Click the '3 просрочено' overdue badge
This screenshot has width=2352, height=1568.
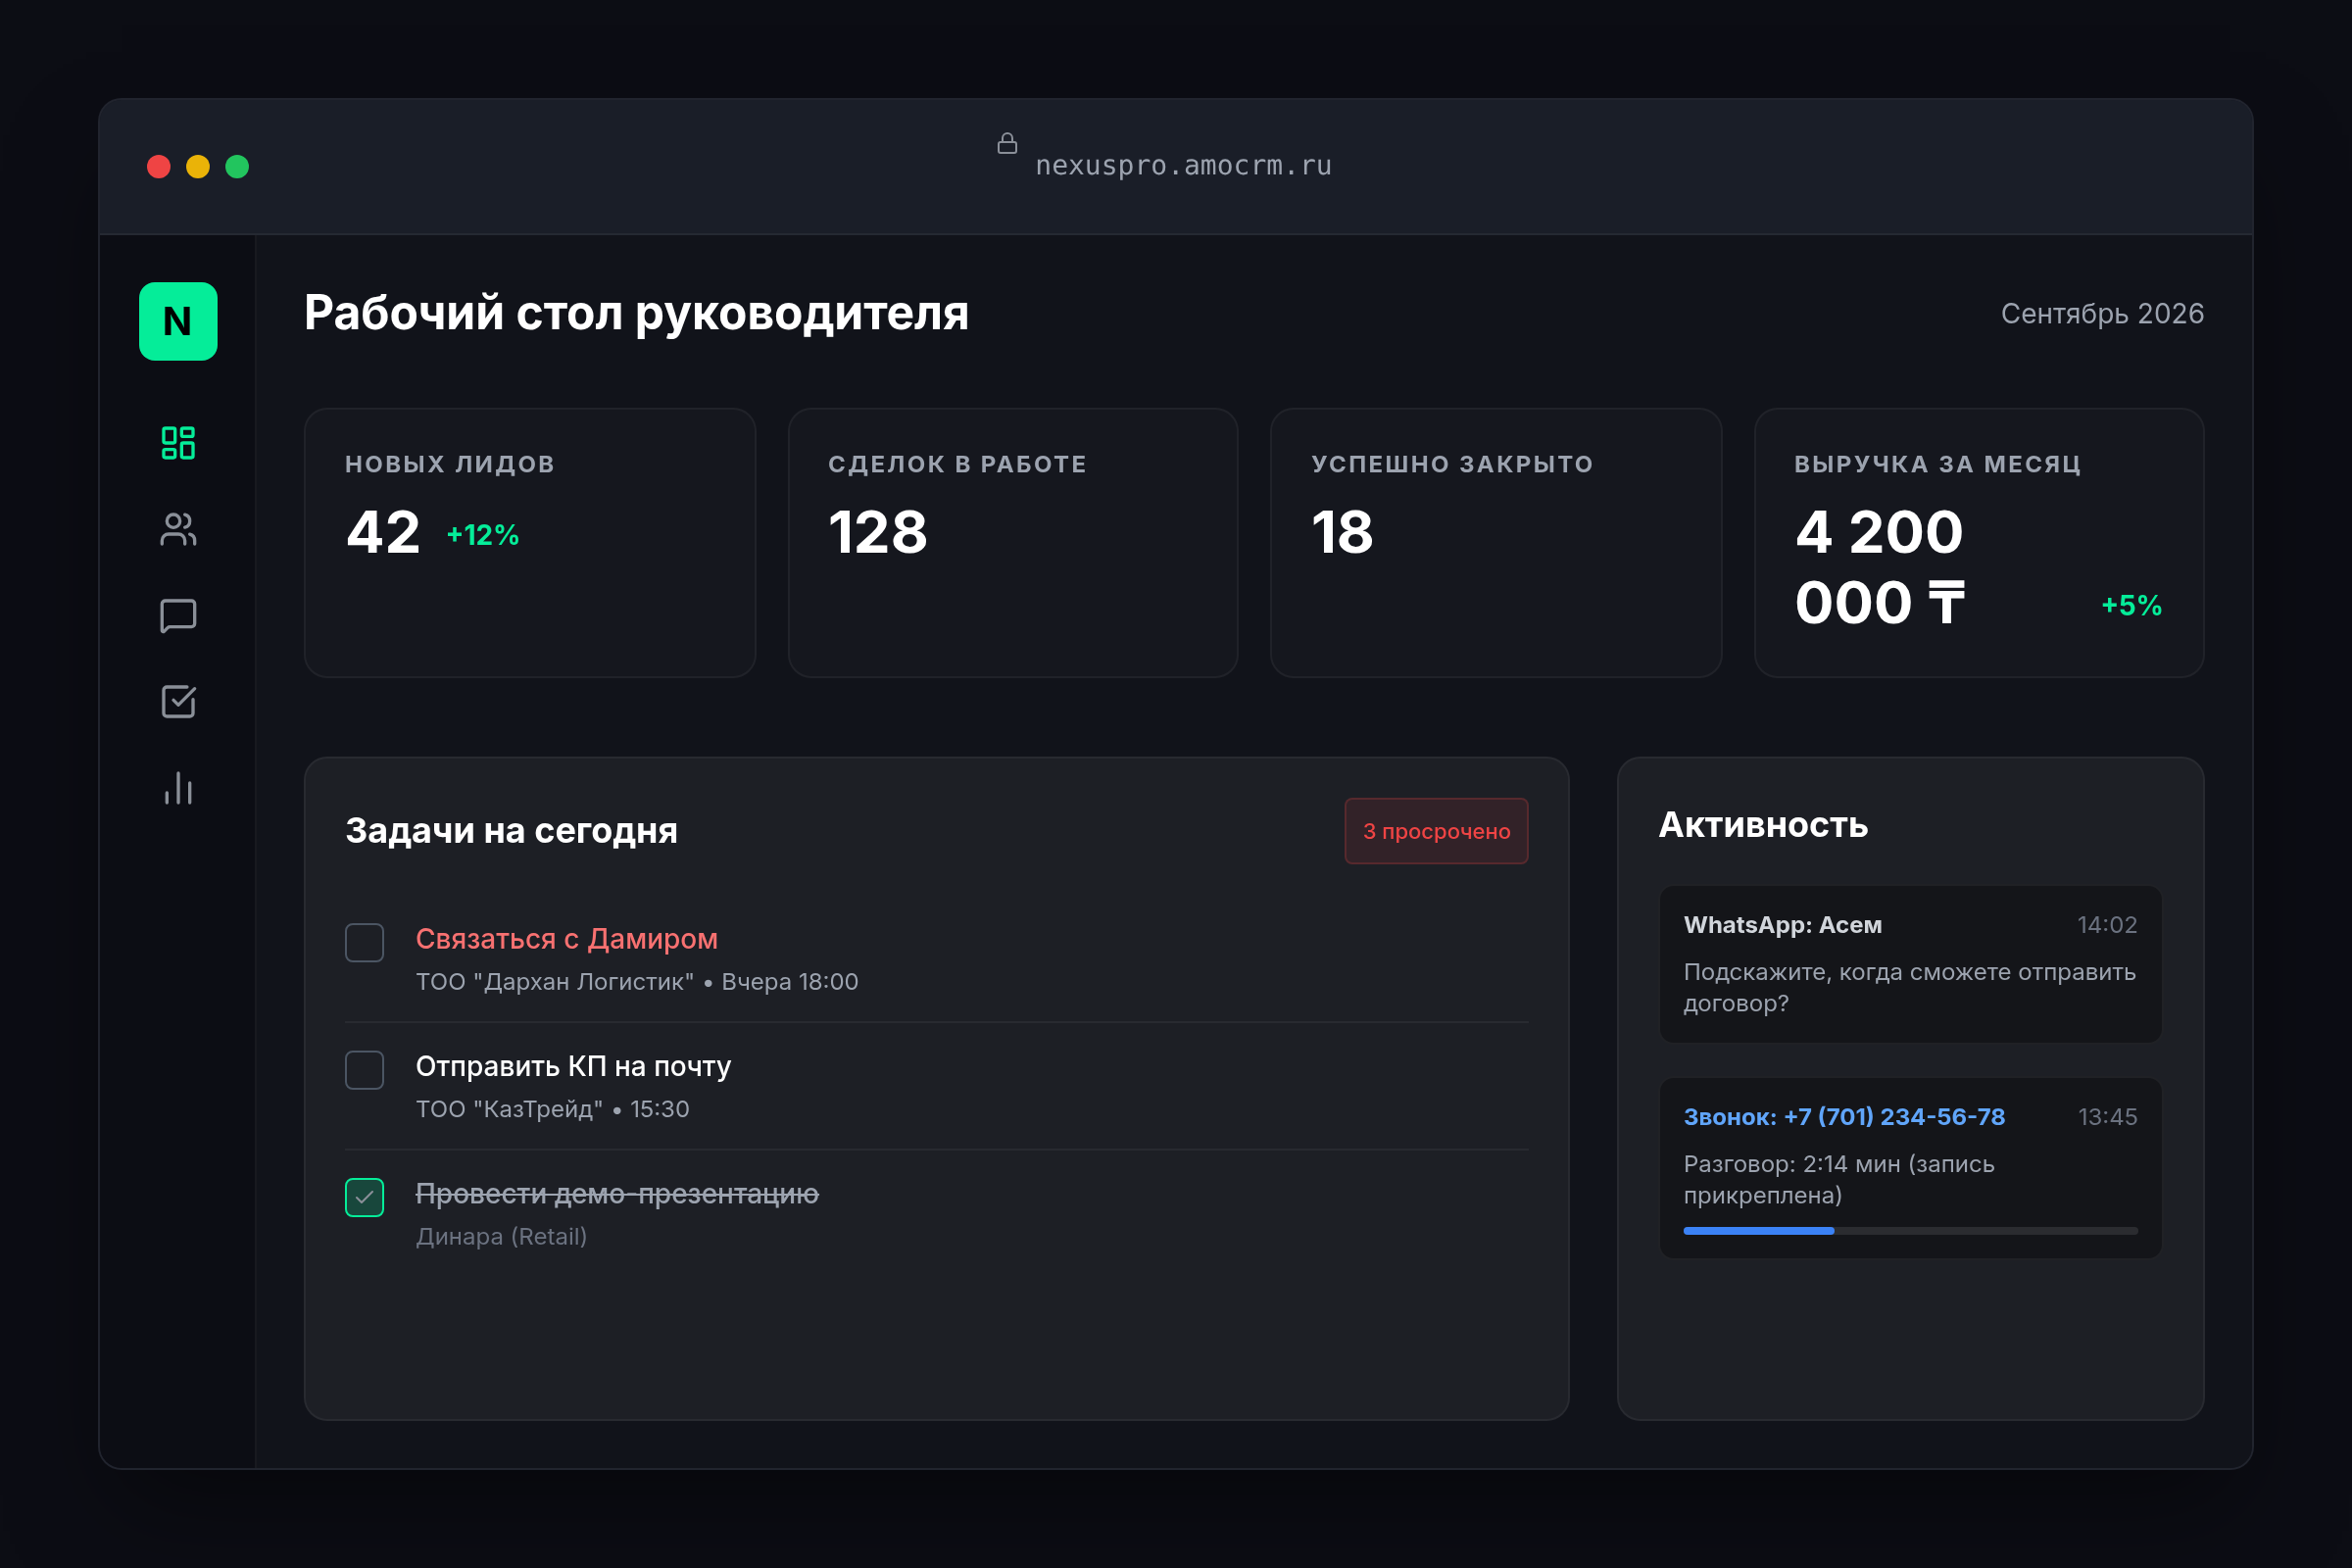click(x=1436, y=831)
